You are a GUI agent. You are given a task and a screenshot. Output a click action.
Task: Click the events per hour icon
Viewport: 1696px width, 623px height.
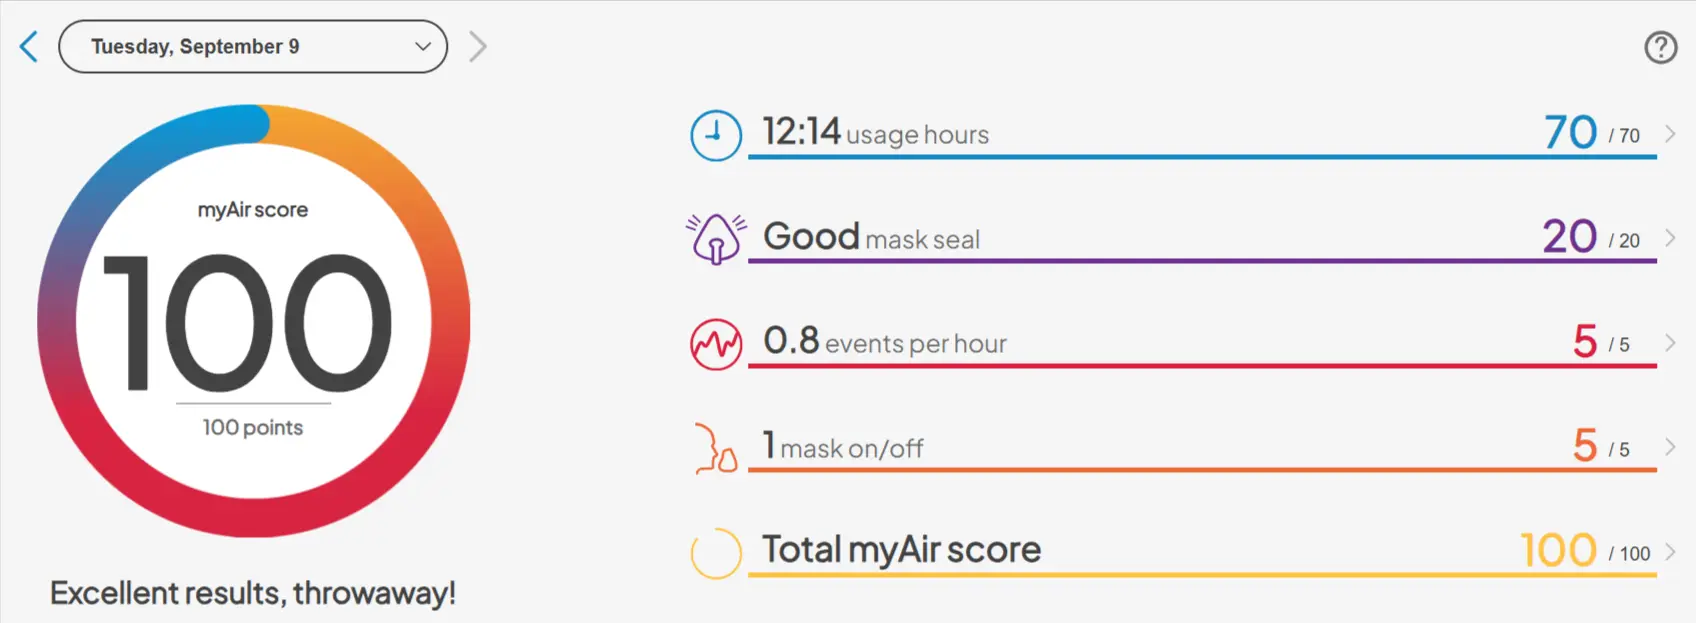[716, 344]
